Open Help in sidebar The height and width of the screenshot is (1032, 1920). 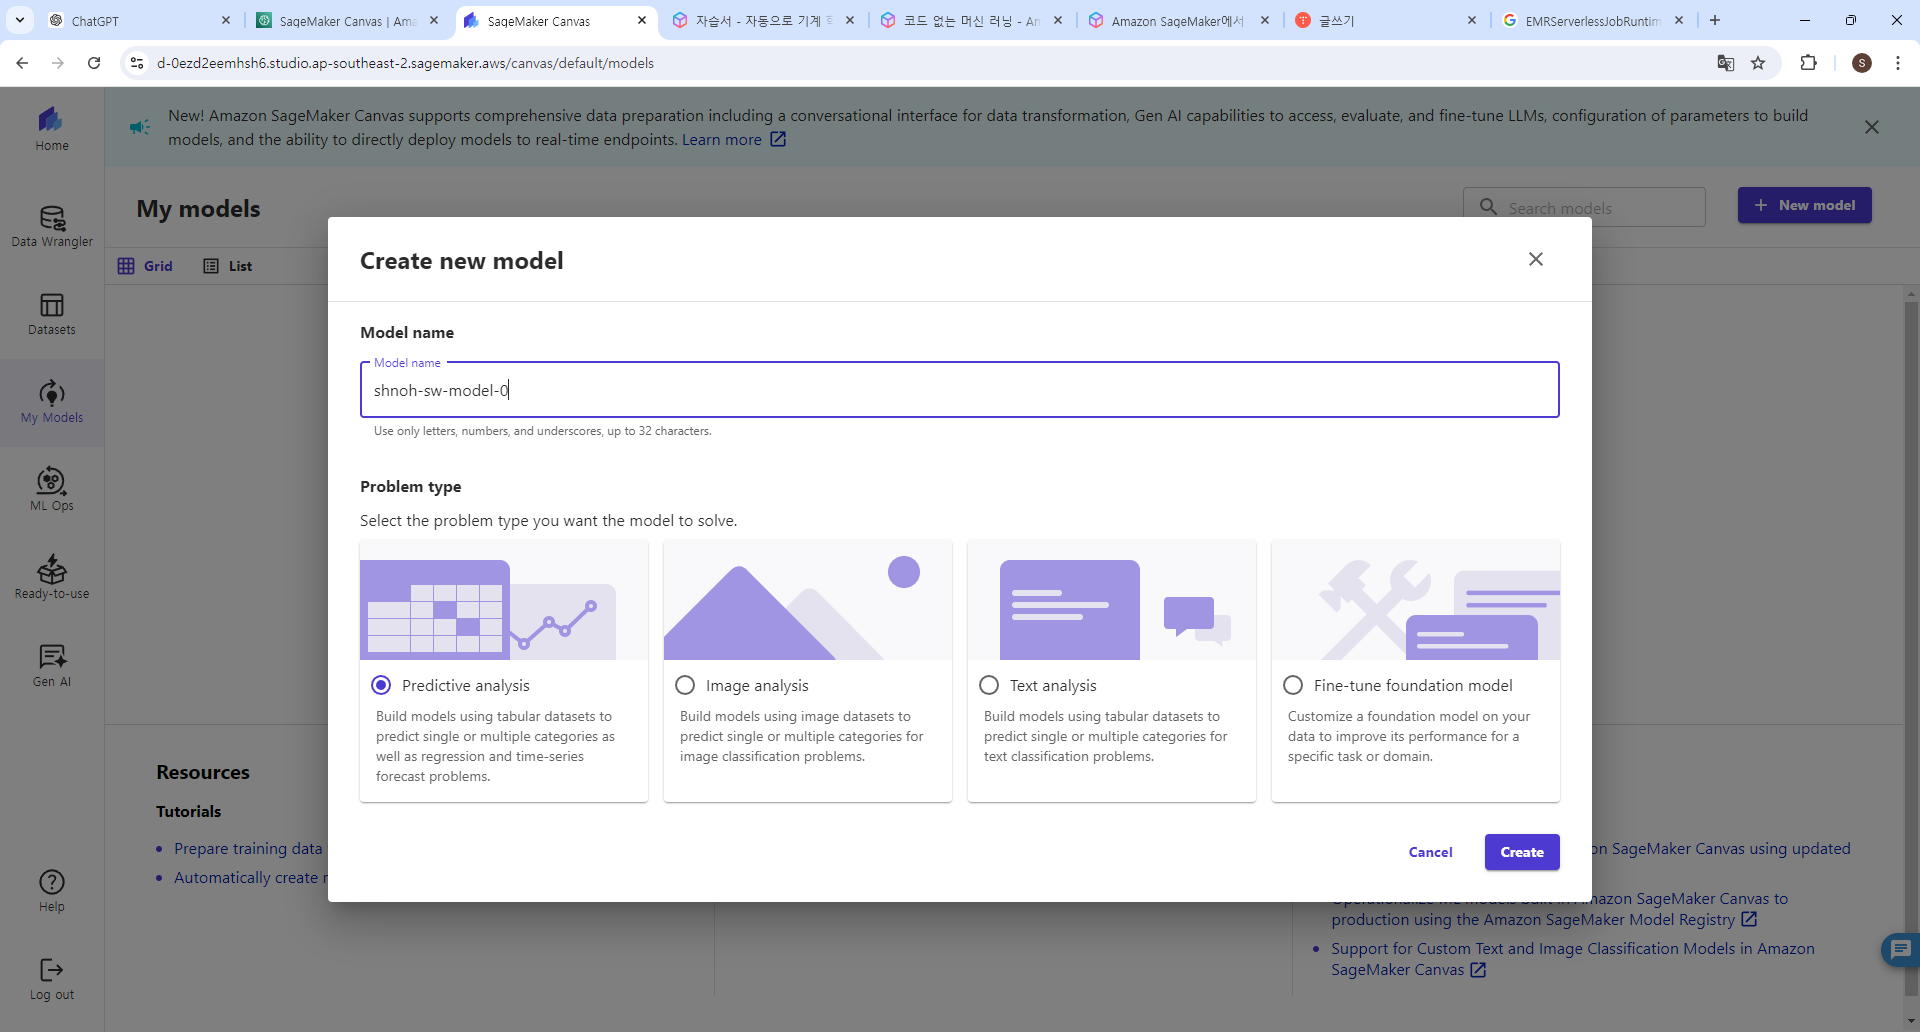(52, 891)
